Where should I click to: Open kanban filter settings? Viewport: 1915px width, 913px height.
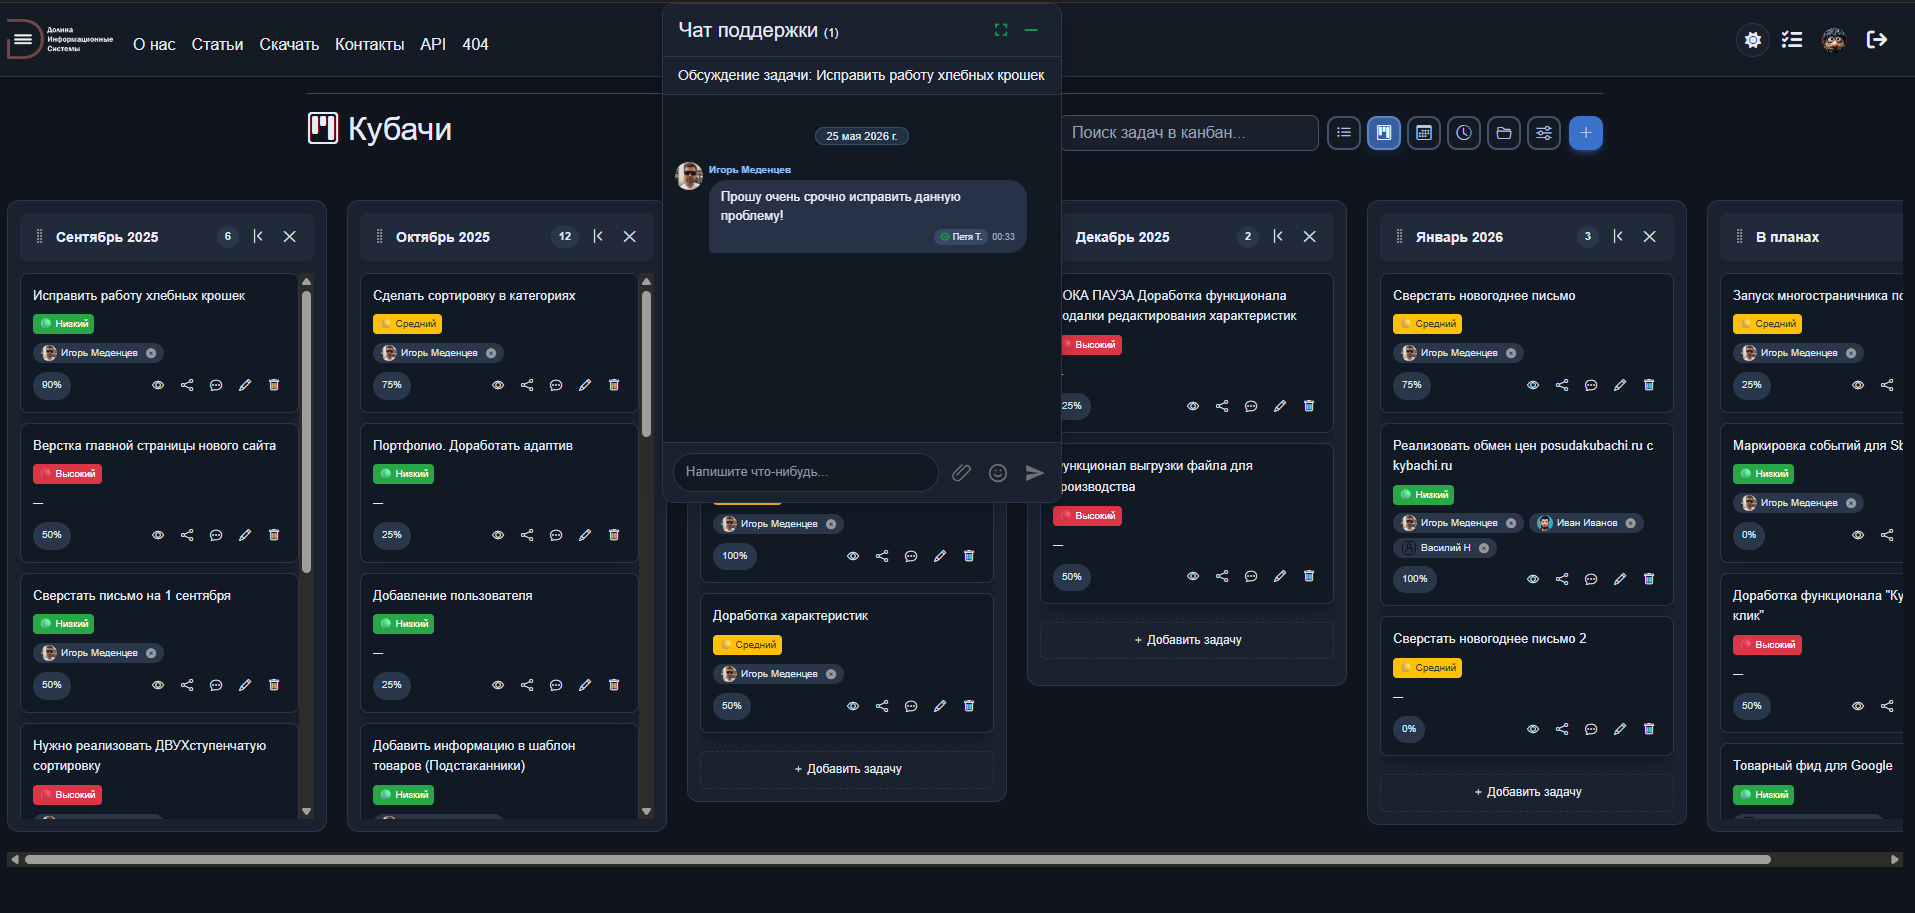tap(1544, 132)
